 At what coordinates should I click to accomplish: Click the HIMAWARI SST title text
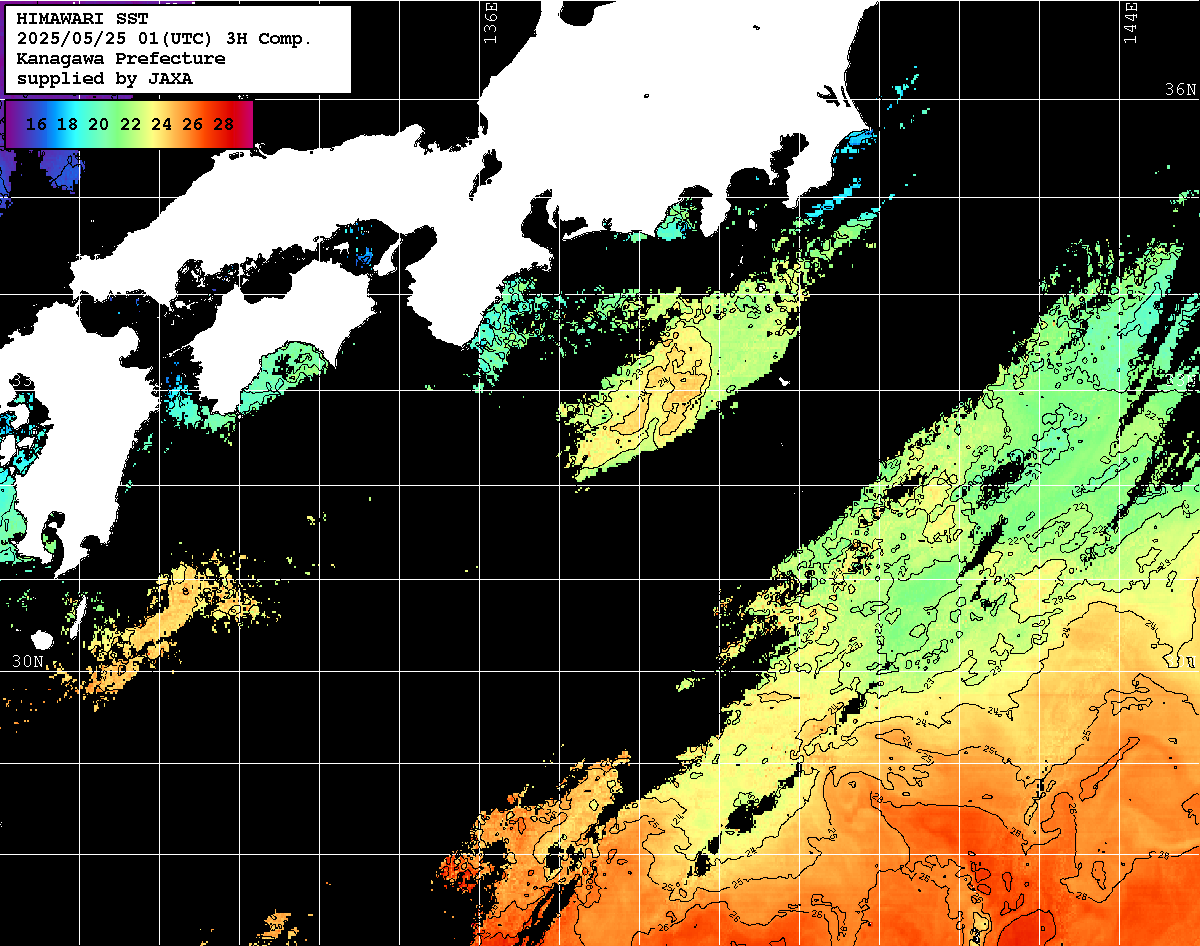click(83, 19)
